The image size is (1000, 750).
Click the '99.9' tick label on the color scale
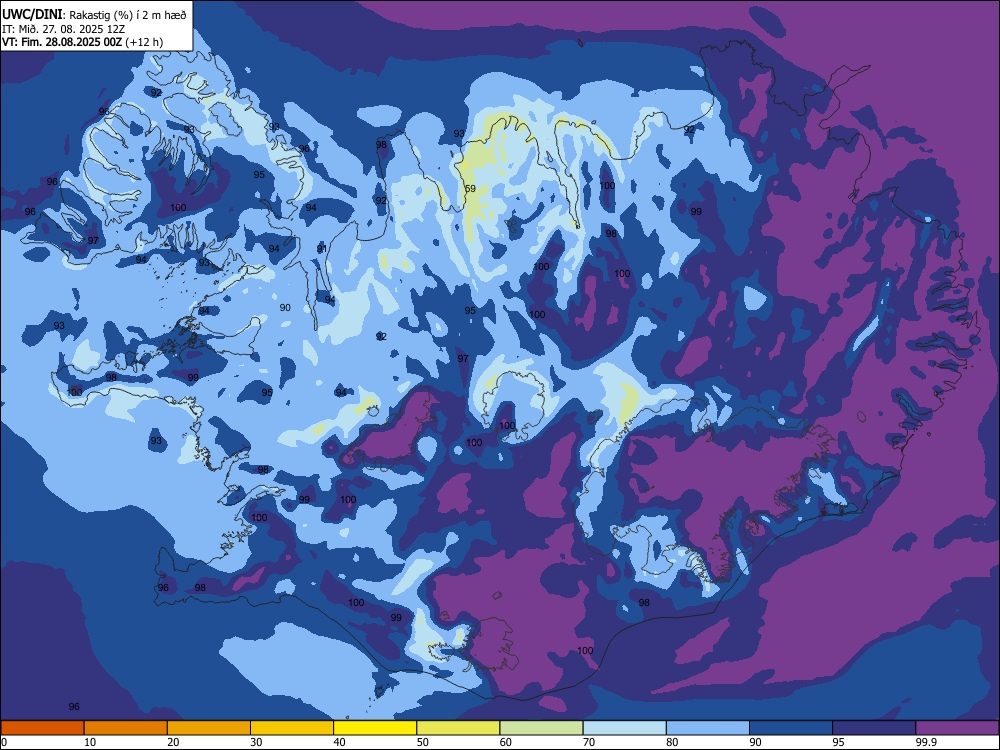[x=926, y=742]
